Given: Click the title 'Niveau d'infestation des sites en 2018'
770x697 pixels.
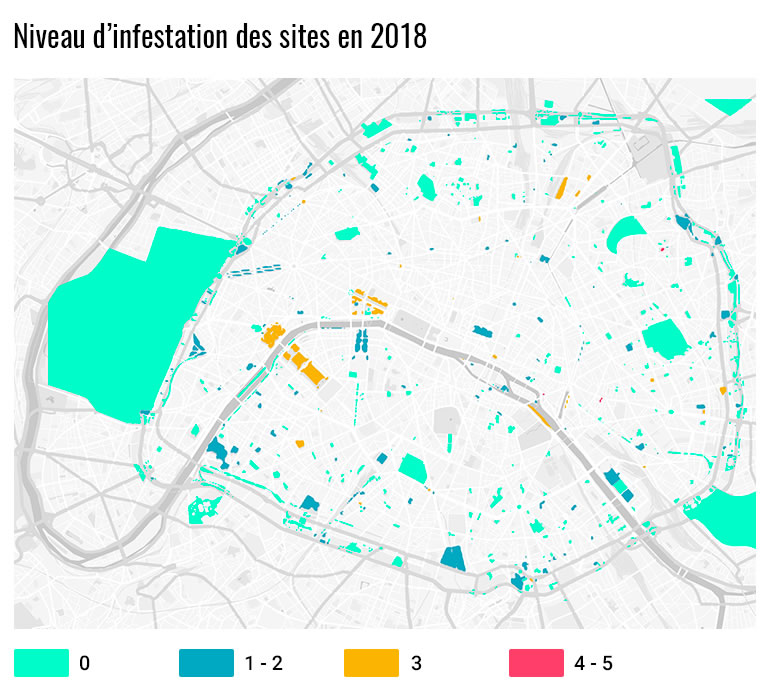Looking at the screenshot, I should [x=220, y=36].
